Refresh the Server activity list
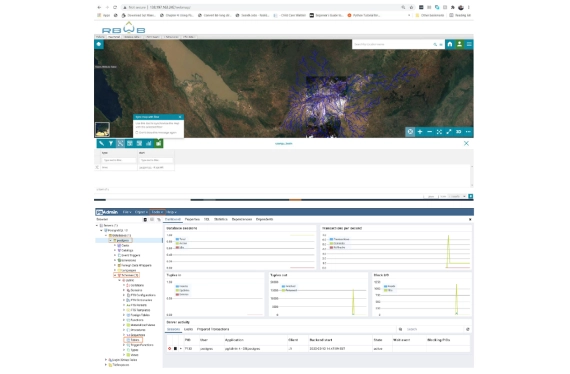Viewport: 570px width, 374px height. [x=467, y=329]
